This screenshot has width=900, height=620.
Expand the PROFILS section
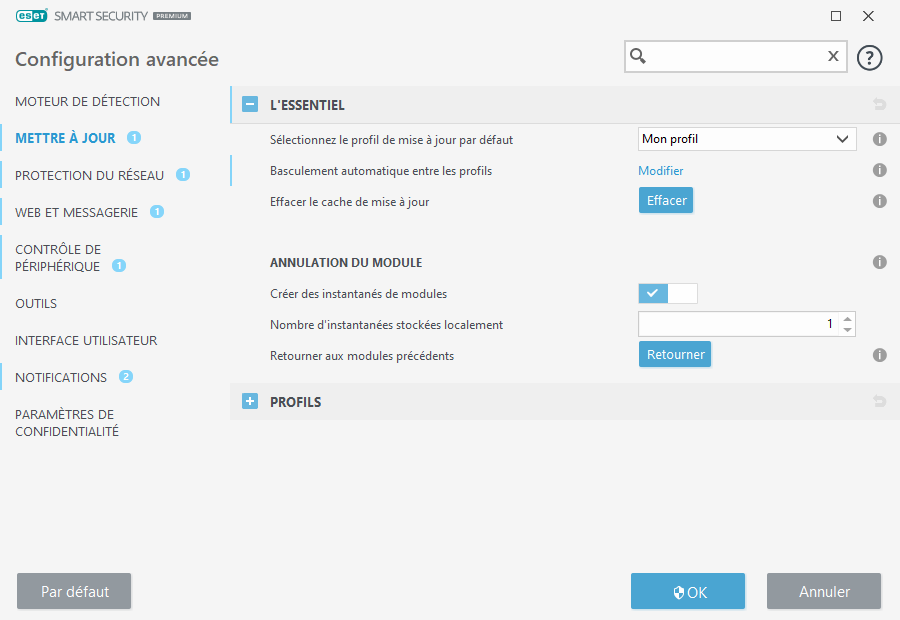coord(250,401)
